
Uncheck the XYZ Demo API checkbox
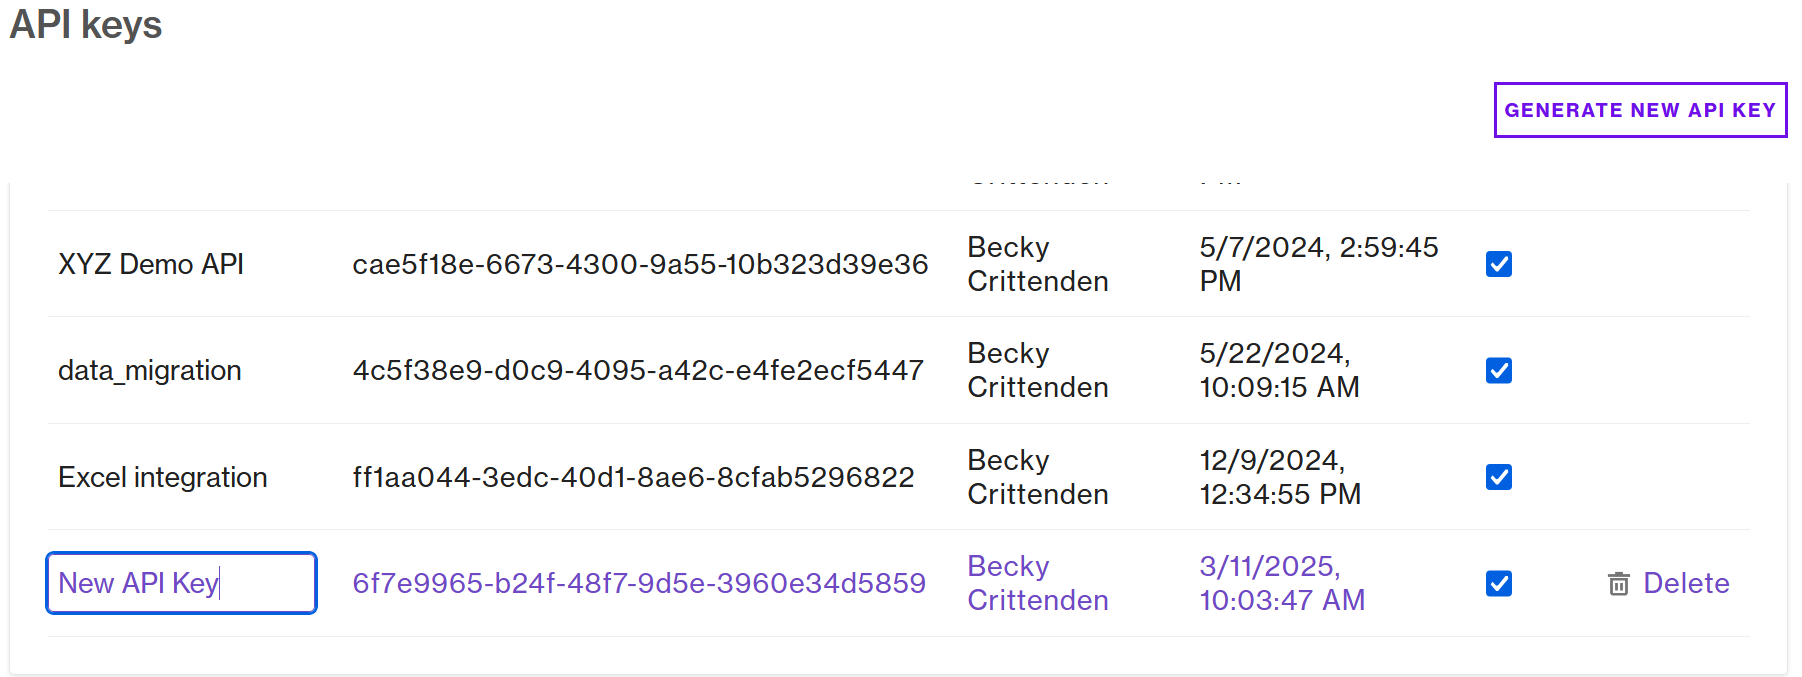[1498, 264]
